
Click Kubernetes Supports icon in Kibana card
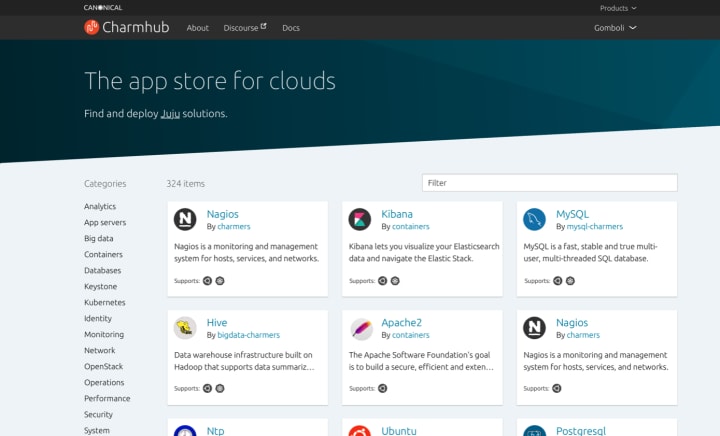395,281
